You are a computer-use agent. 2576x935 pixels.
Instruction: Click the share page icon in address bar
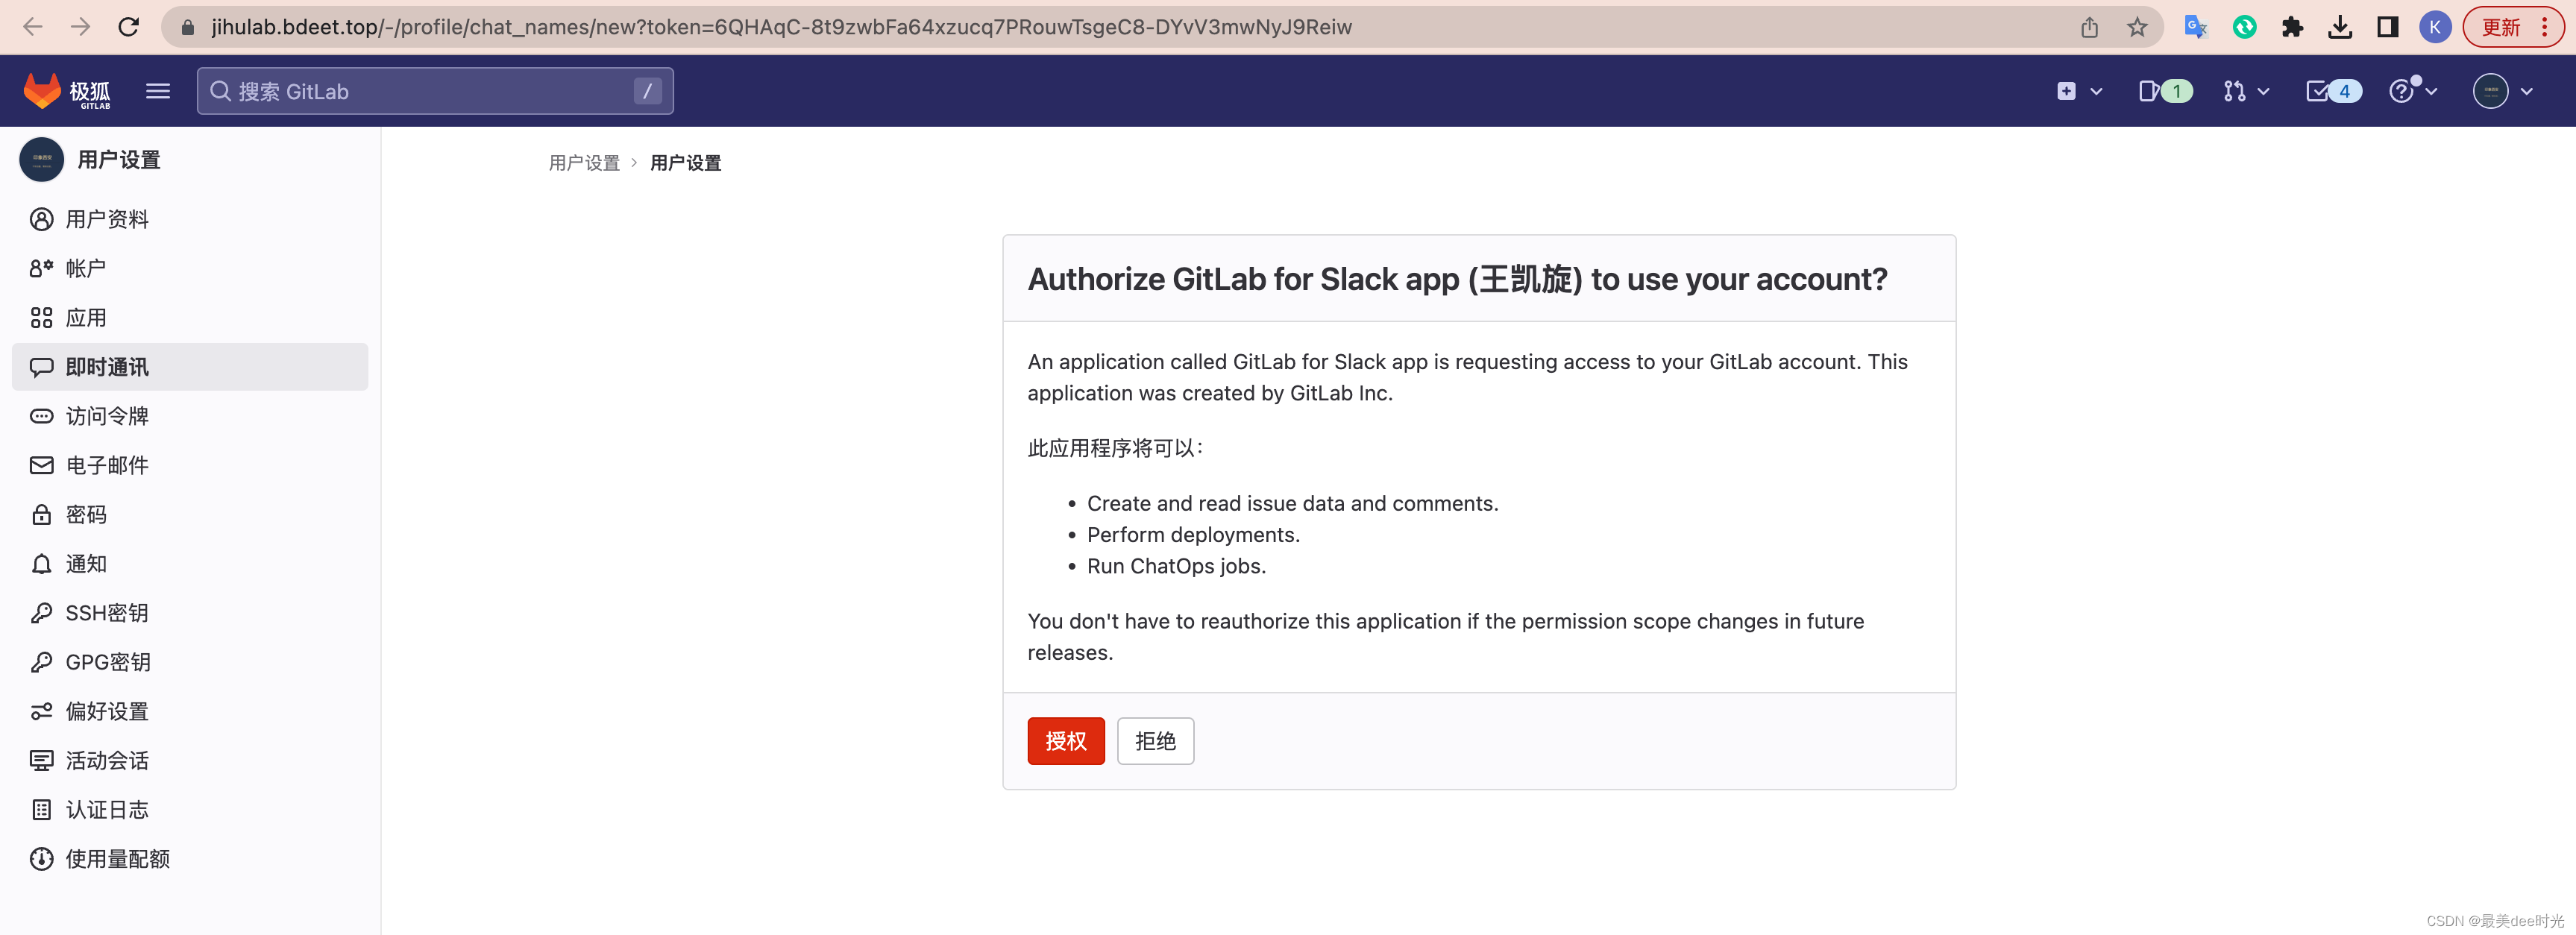pos(2089,28)
